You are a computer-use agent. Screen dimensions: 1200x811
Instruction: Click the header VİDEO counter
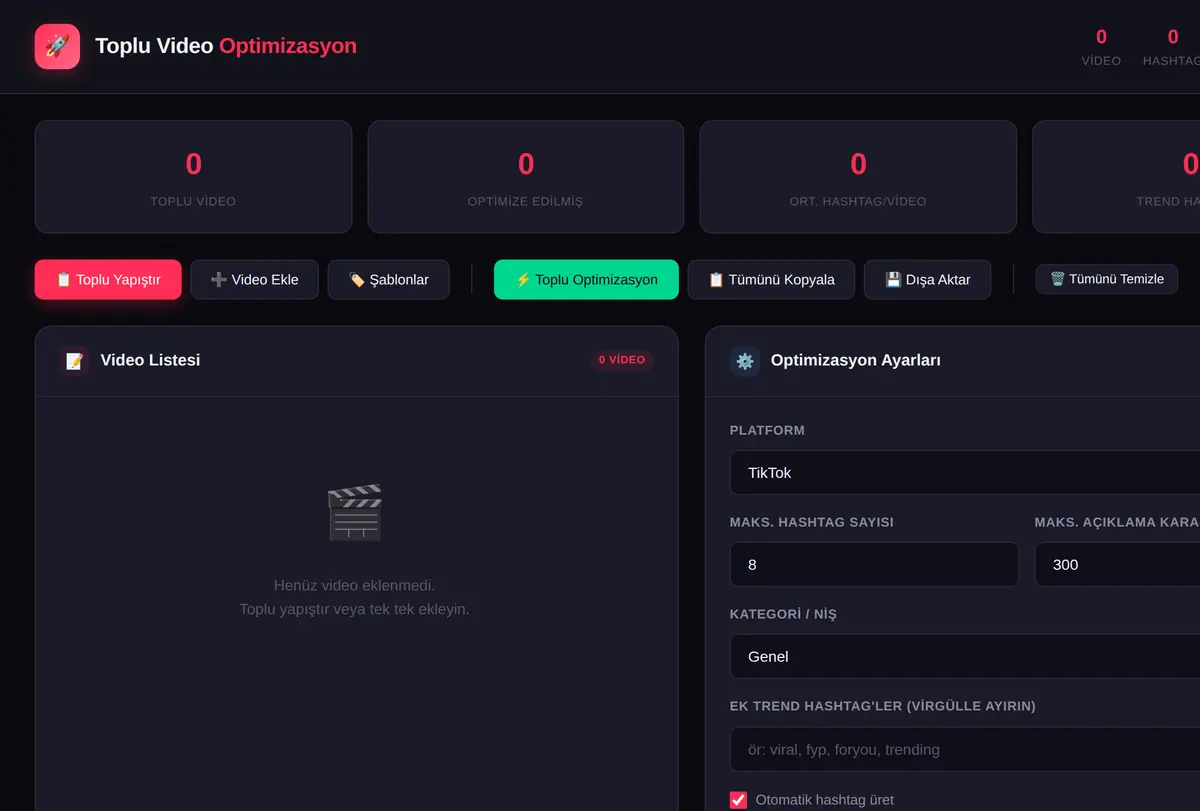pyautogui.click(x=1101, y=47)
